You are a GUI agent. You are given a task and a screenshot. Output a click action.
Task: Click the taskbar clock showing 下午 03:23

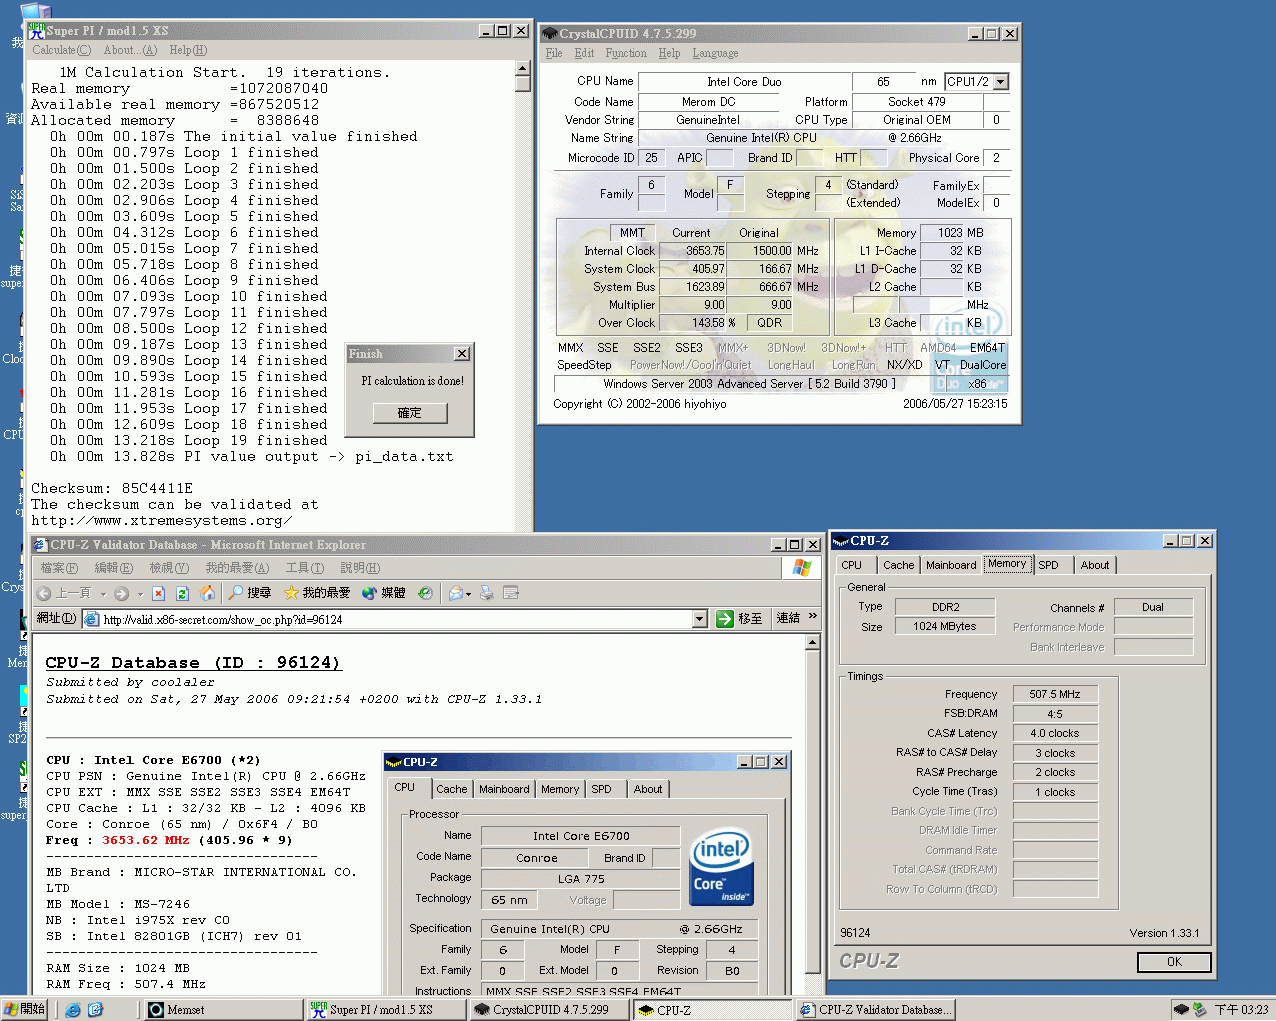(x=1241, y=1010)
